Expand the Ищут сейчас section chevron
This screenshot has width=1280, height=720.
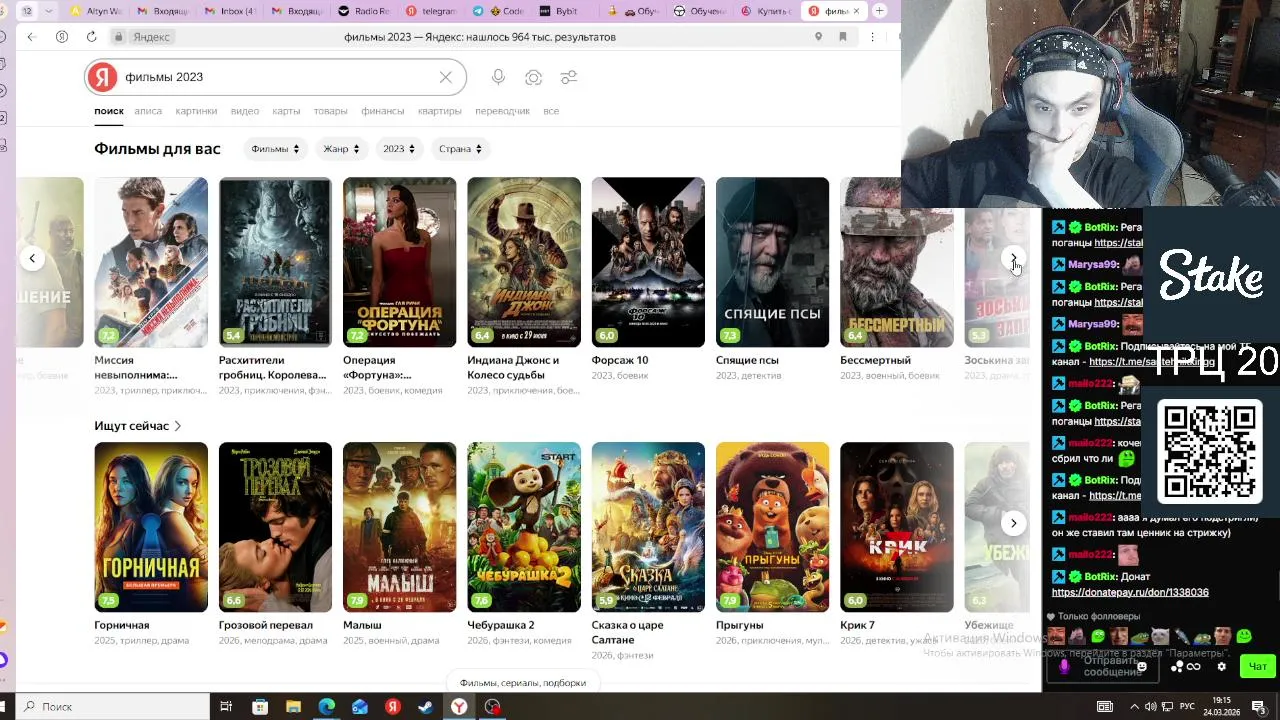pyautogui.click(x=178, y=426)
